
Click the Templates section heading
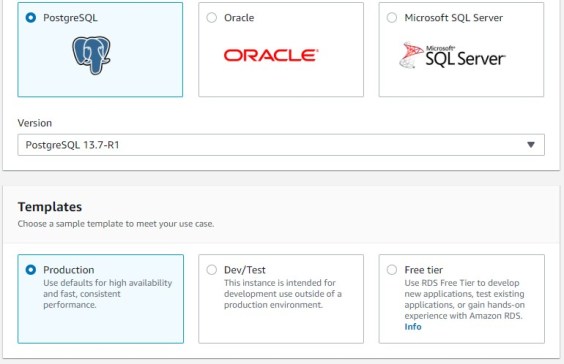pos(50,207)
